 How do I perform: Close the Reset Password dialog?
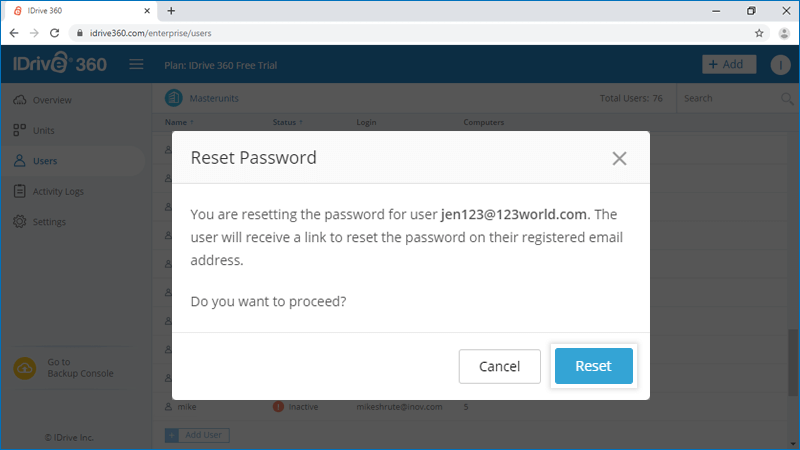pos(619,158)
